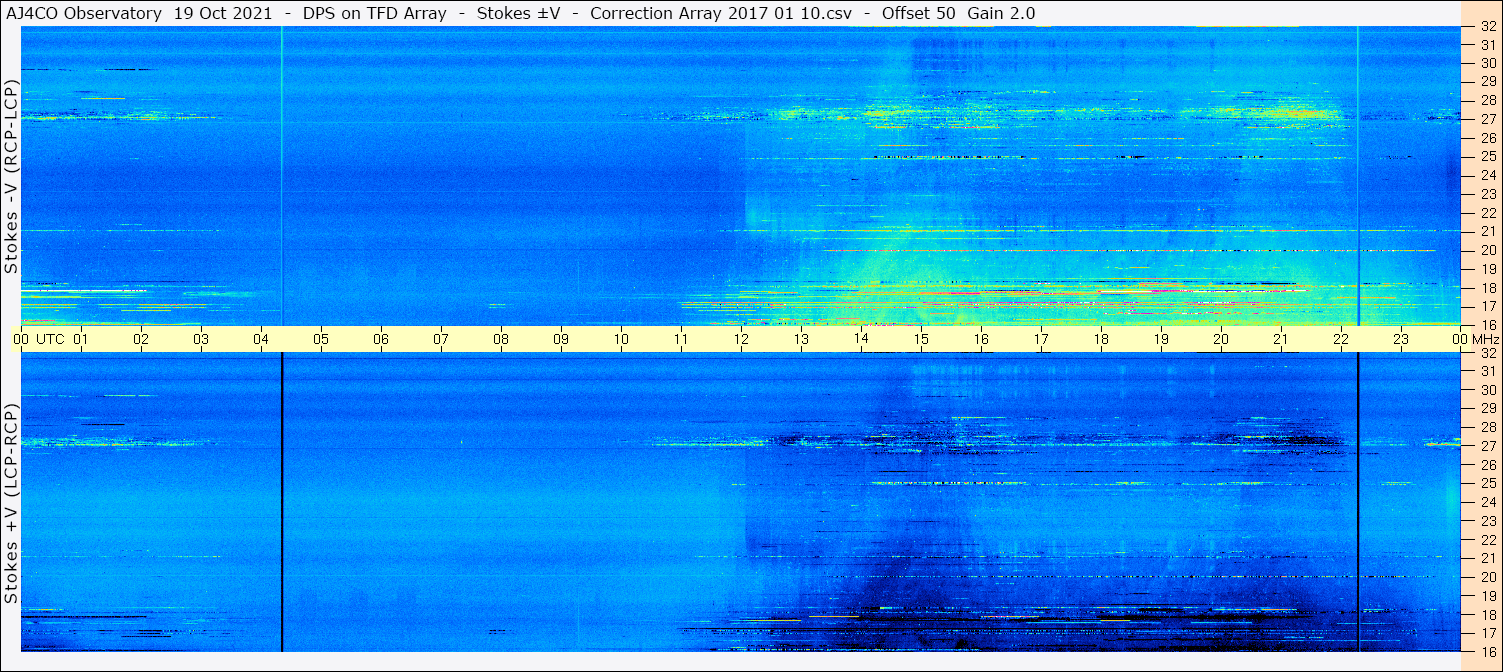Select the 14 hour tick on time axis
The height and width of the screenshot is (672, 1503).
coord(861,339)
